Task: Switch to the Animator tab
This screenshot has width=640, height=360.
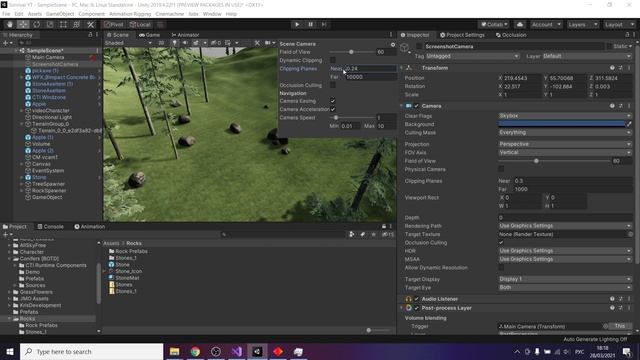Action: click(185, 35)
